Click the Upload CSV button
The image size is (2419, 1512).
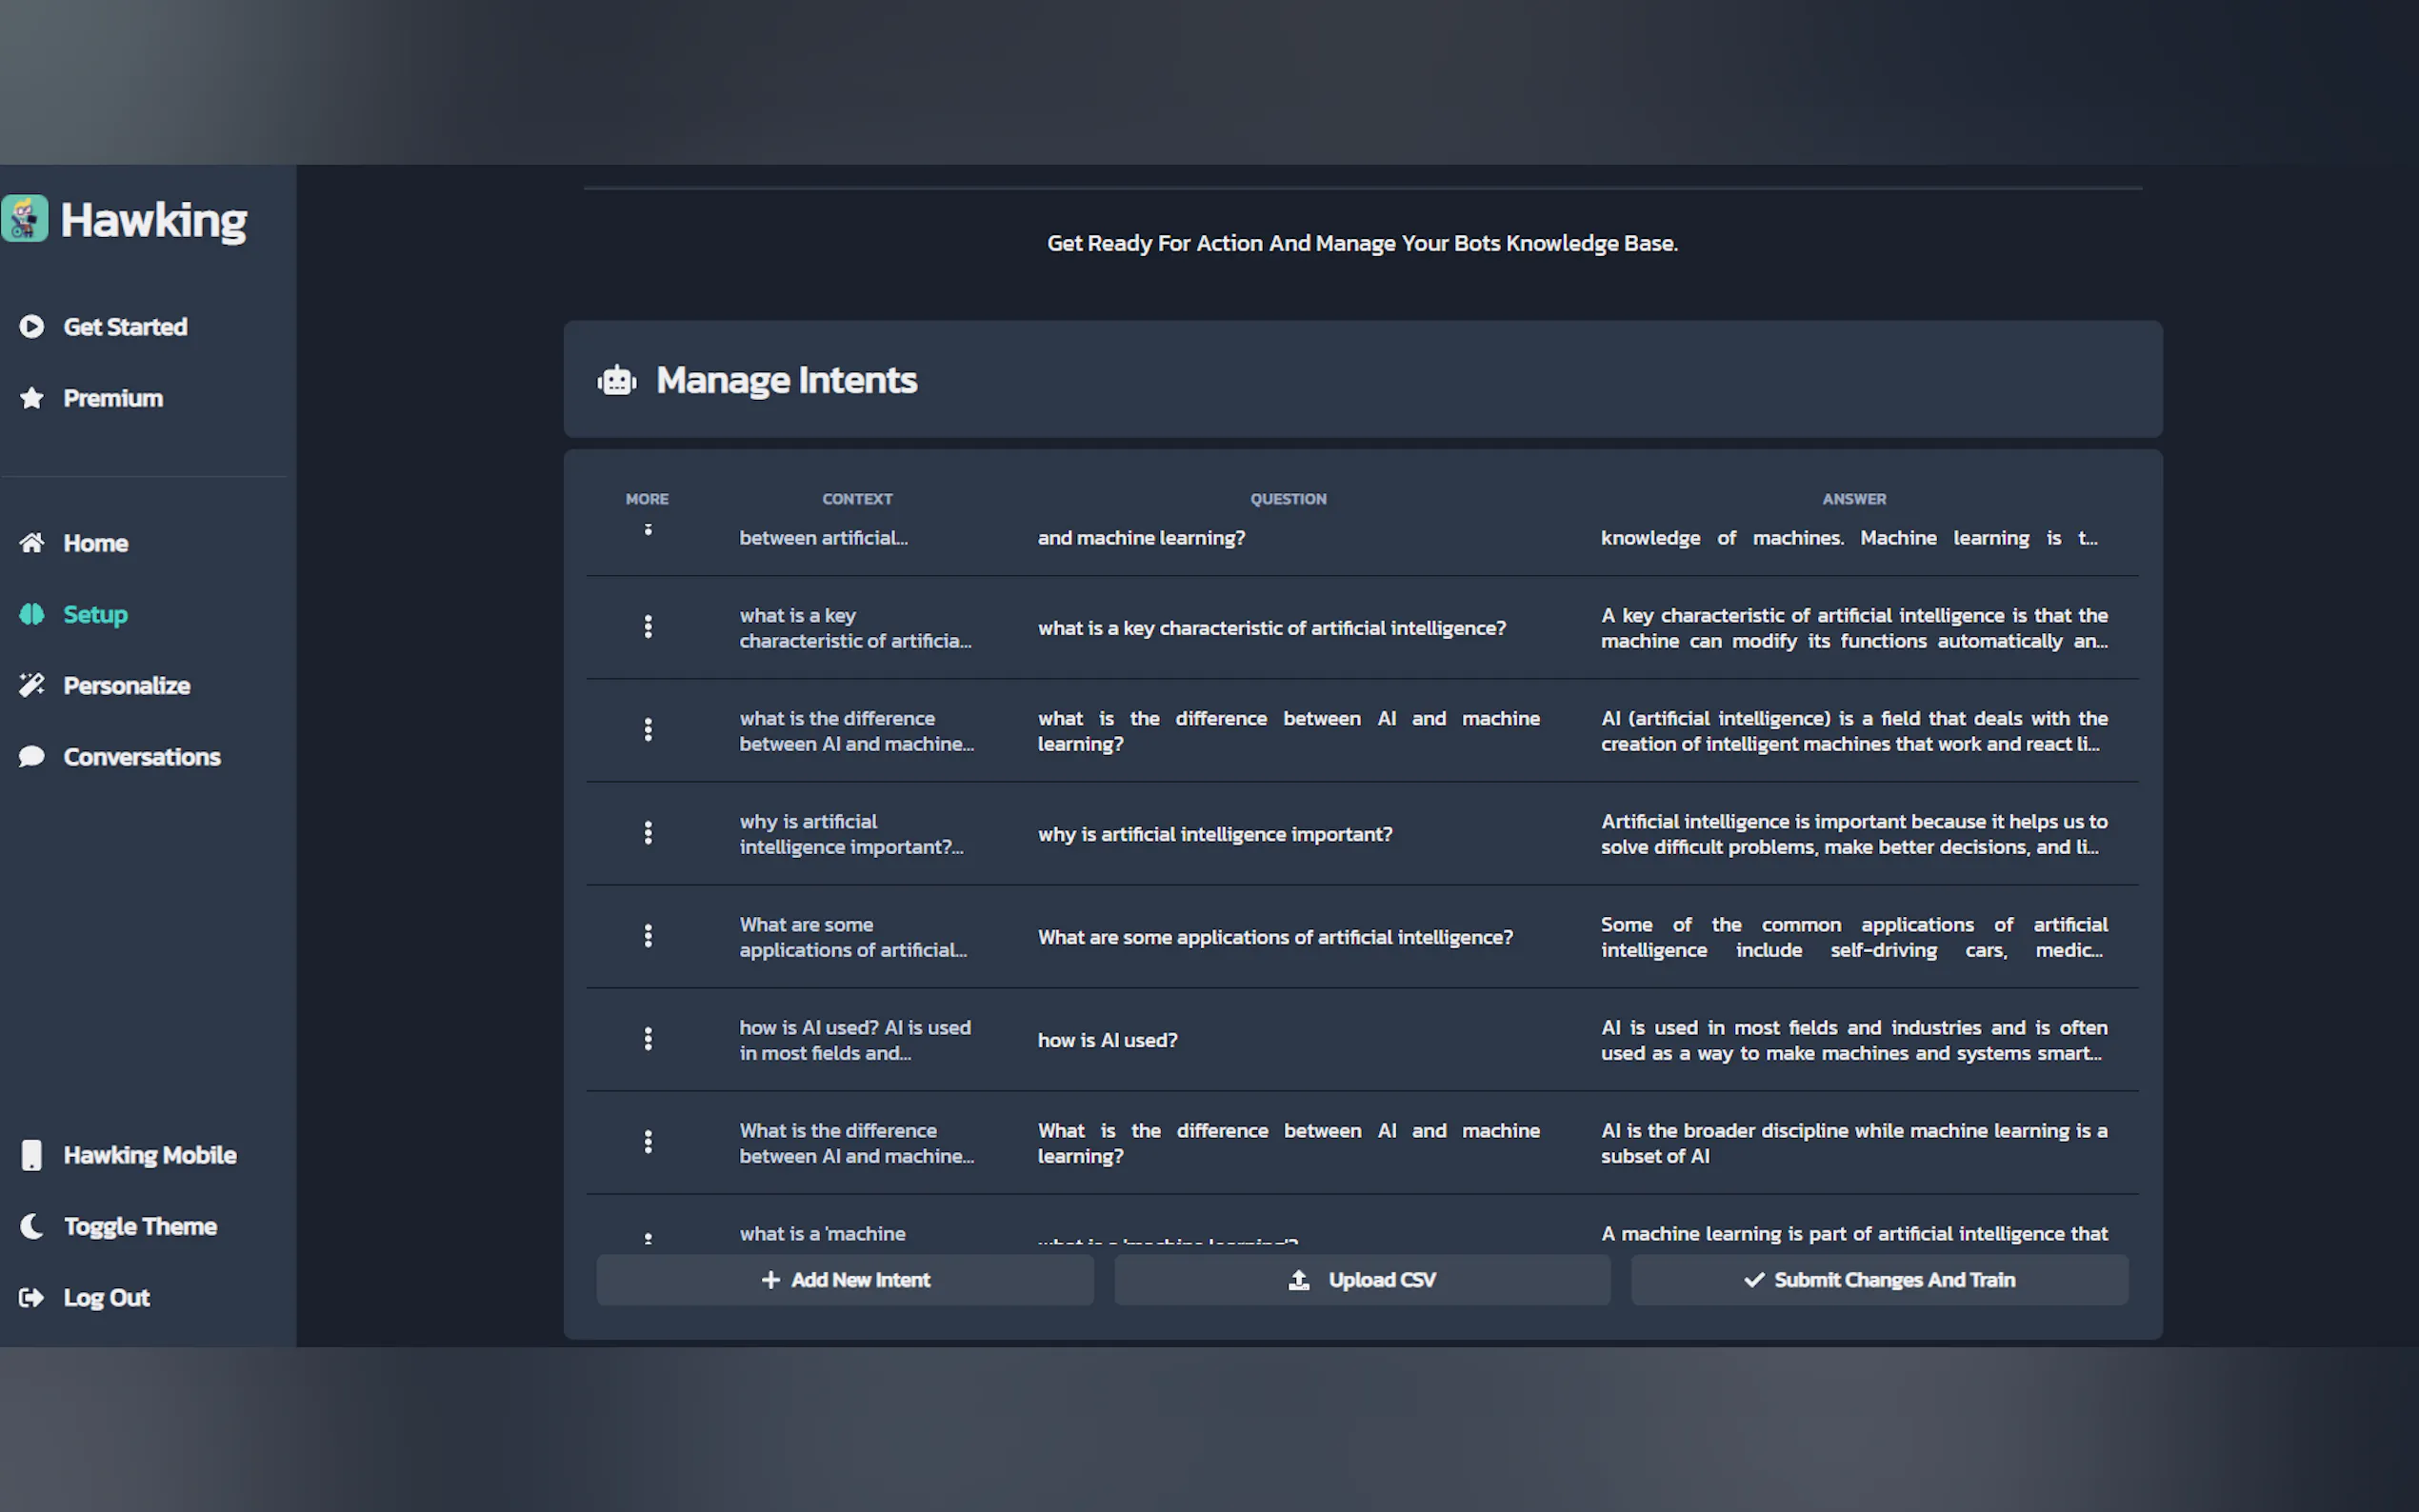[1362, 1280]
